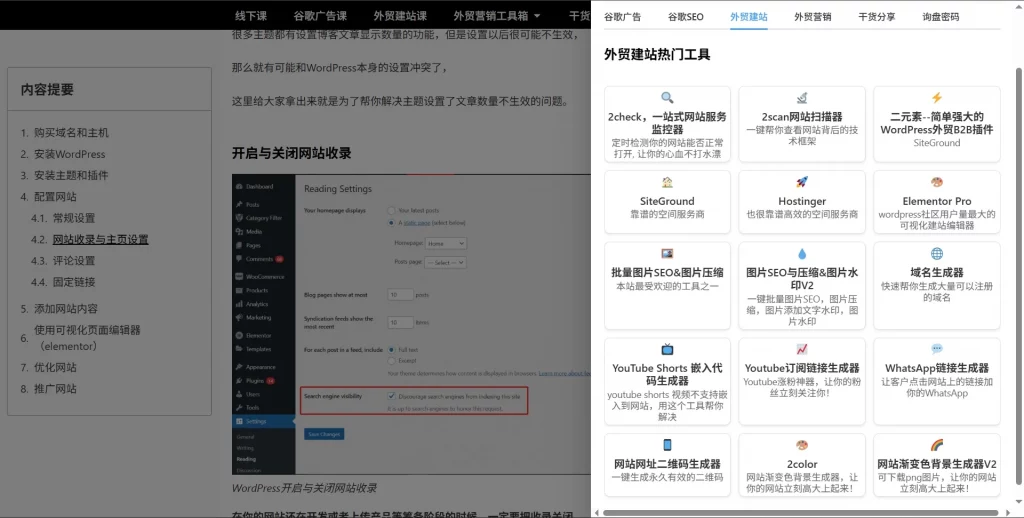Click the palette icon above Elementor Pro
The image size is (1024, 518).
coord(936,182)
